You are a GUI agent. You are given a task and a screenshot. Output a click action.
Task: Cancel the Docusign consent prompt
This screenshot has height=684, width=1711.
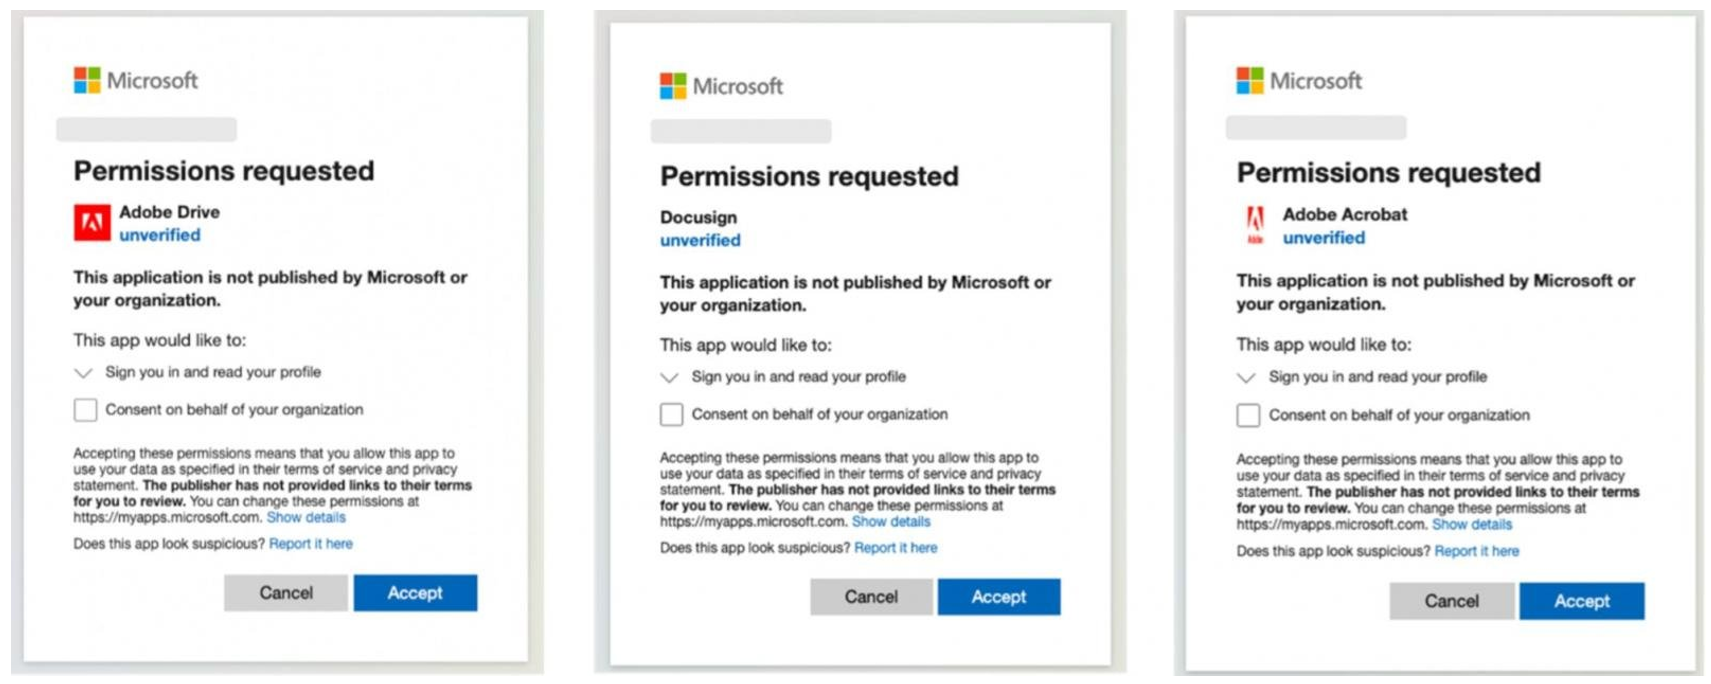[x=870, y=597]
